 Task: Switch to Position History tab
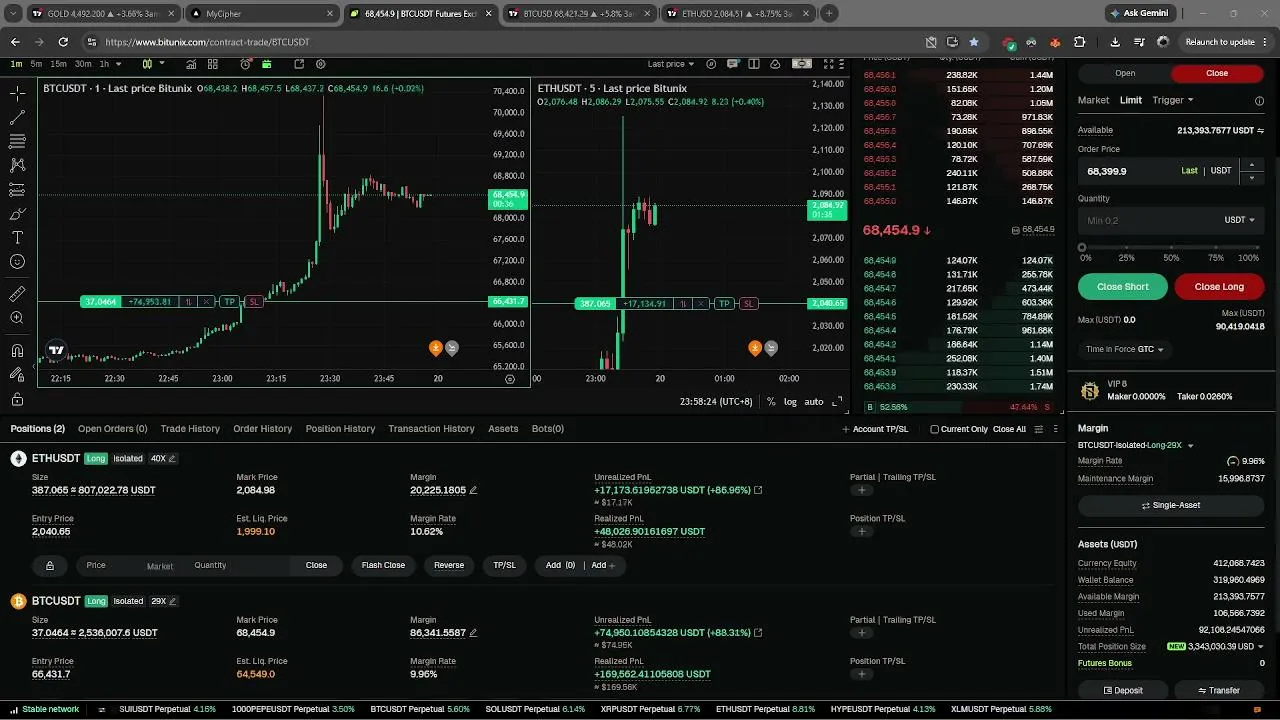pos(340,429)
